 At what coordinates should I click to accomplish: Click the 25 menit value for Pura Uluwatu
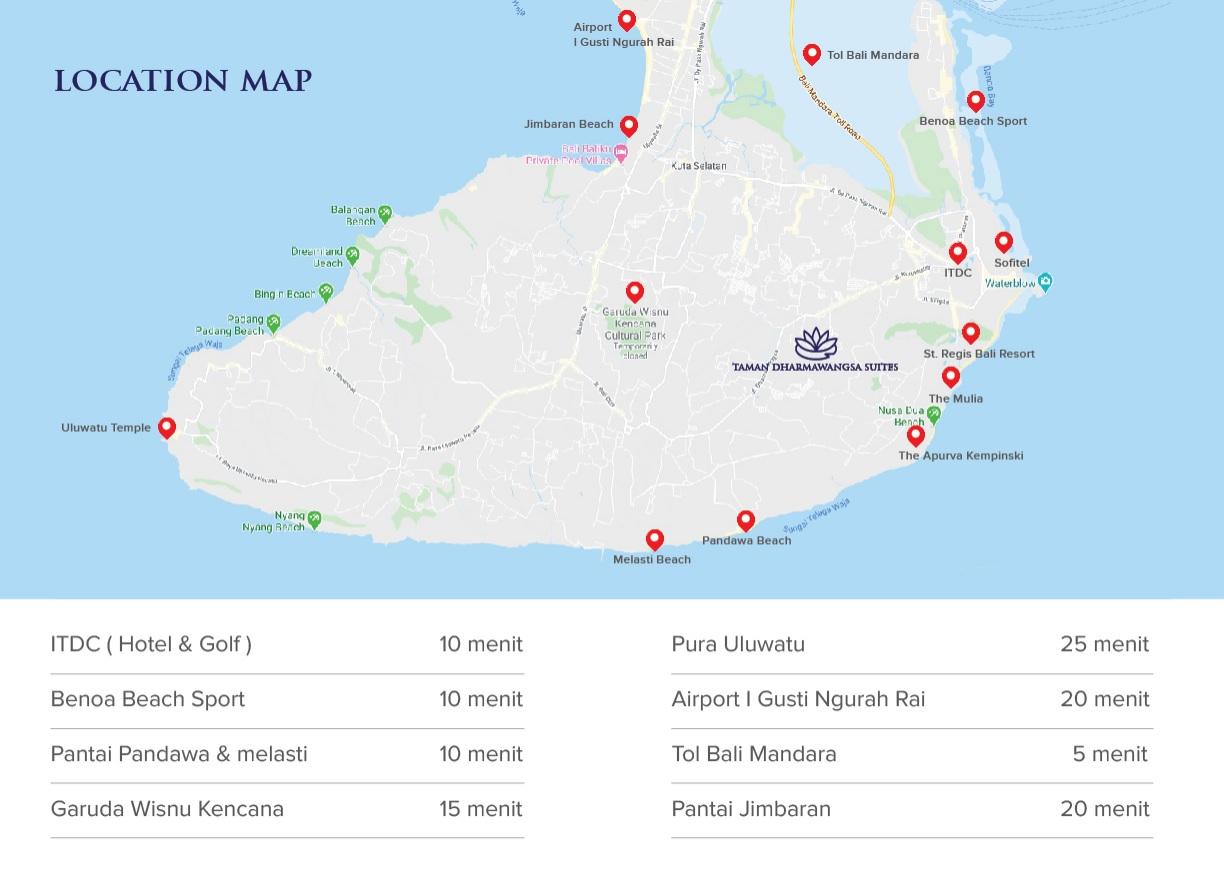(x=1105, y=644)
